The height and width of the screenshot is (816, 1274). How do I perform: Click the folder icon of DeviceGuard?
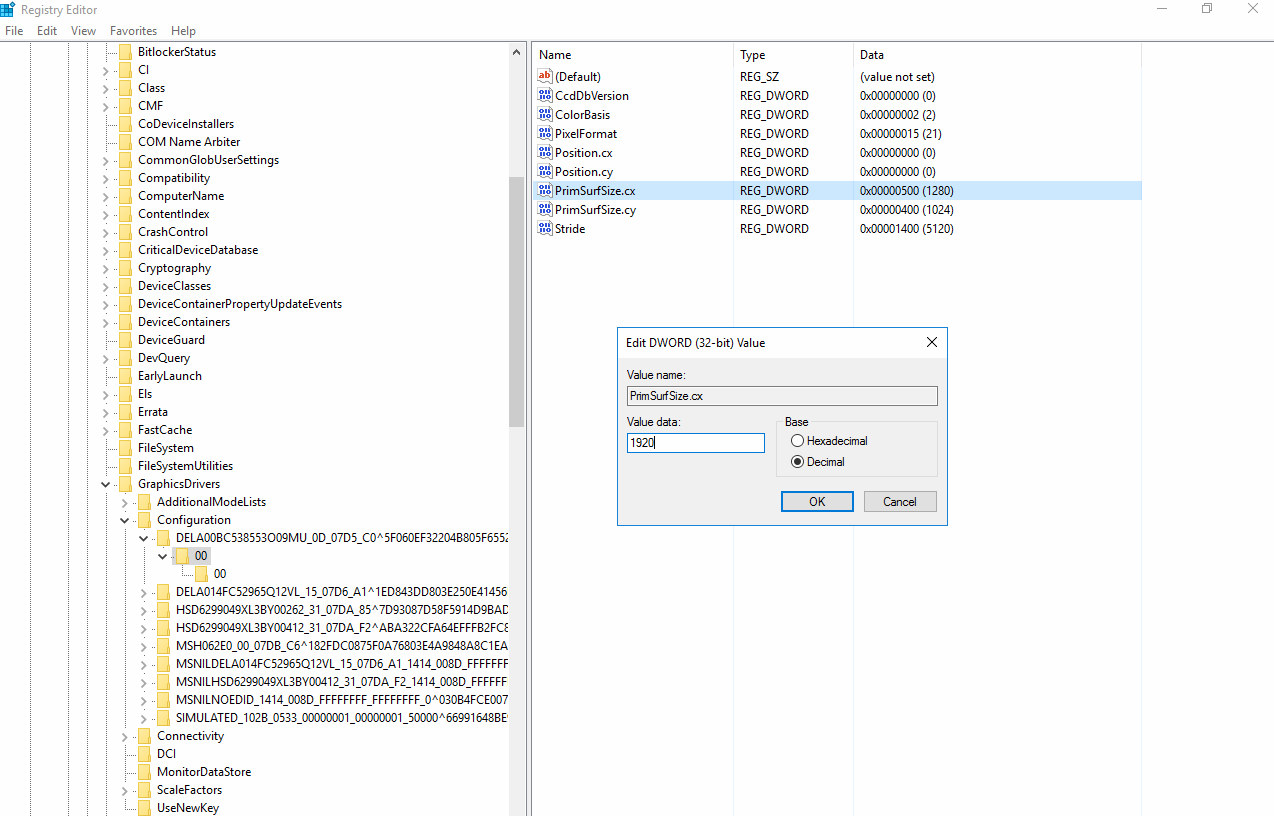click(x=125, y=340)
